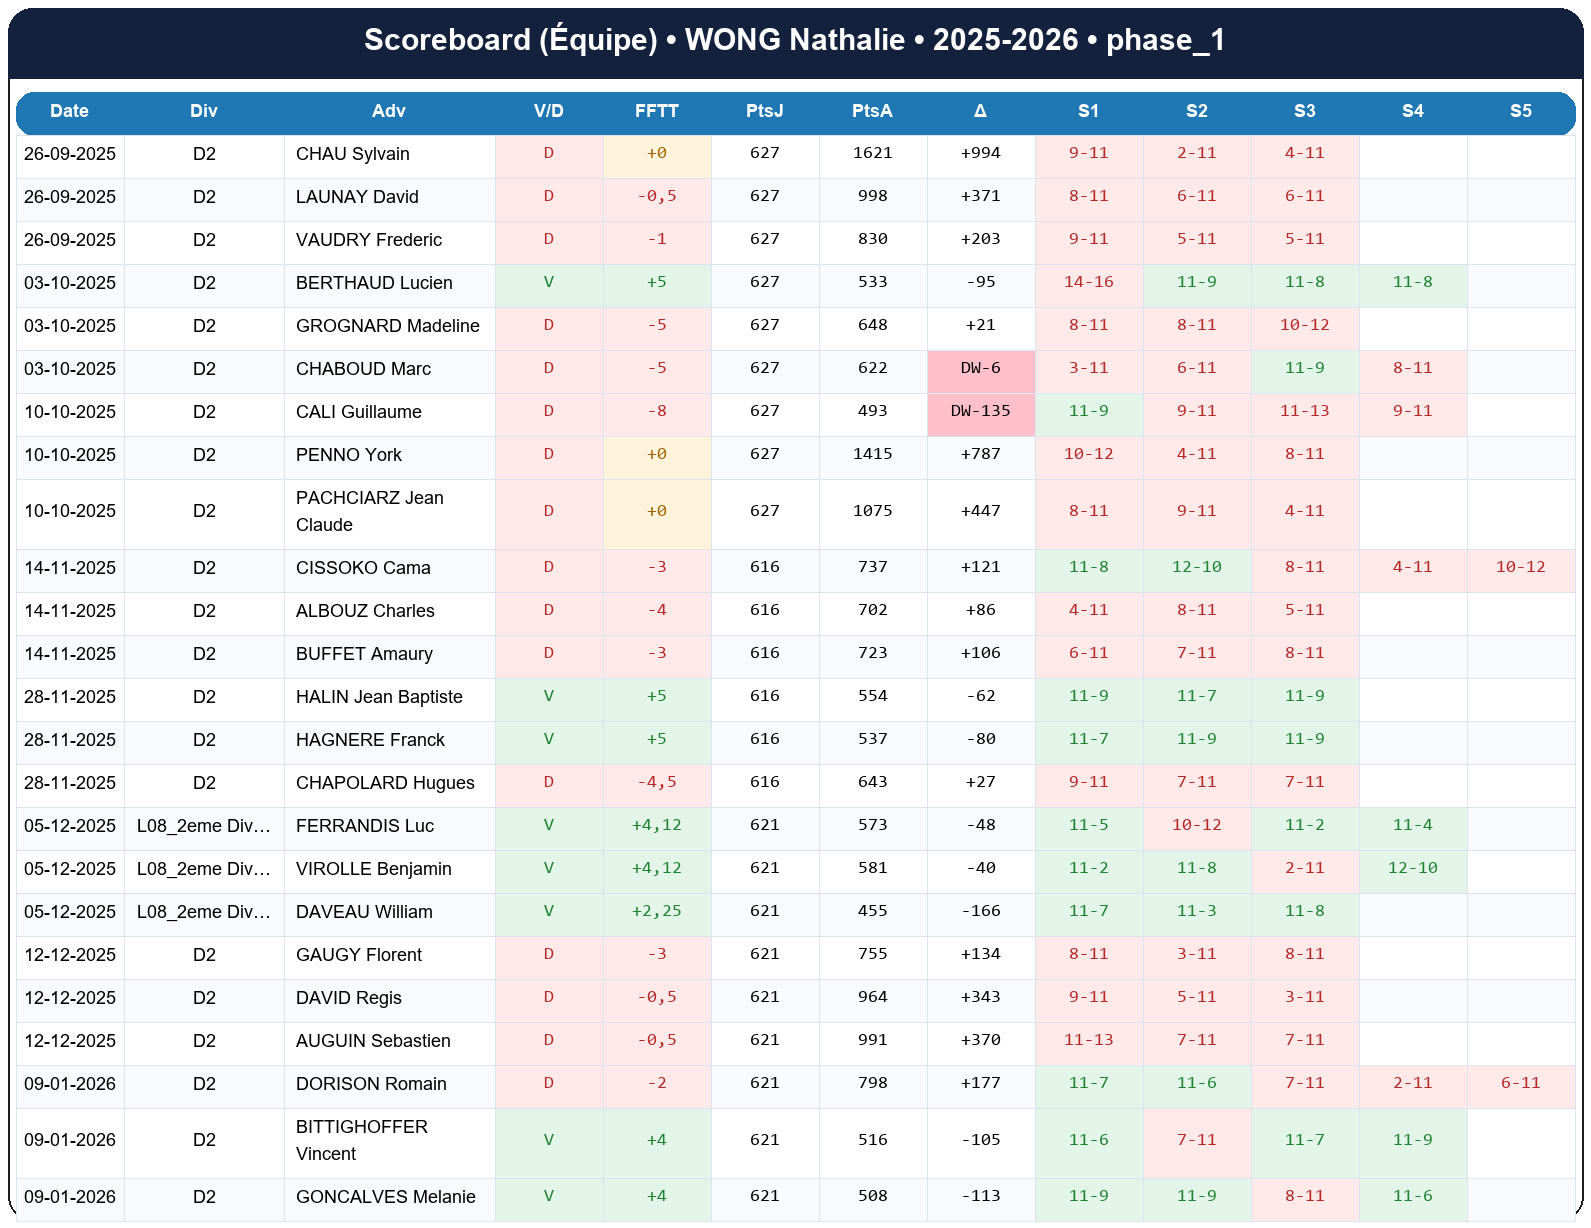Click the DW-6 delta cell
1591x1228 pixels.
tap(980, 368)
